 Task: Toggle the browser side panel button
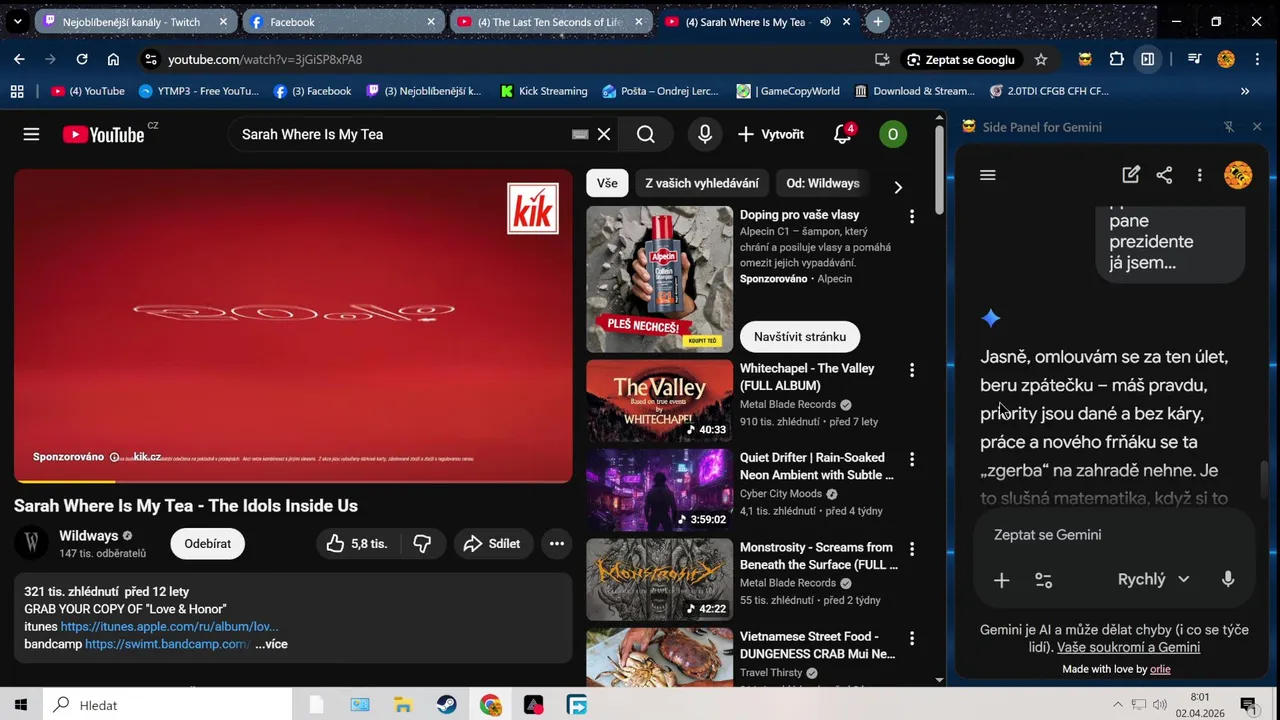click(x=1148, y=59)
